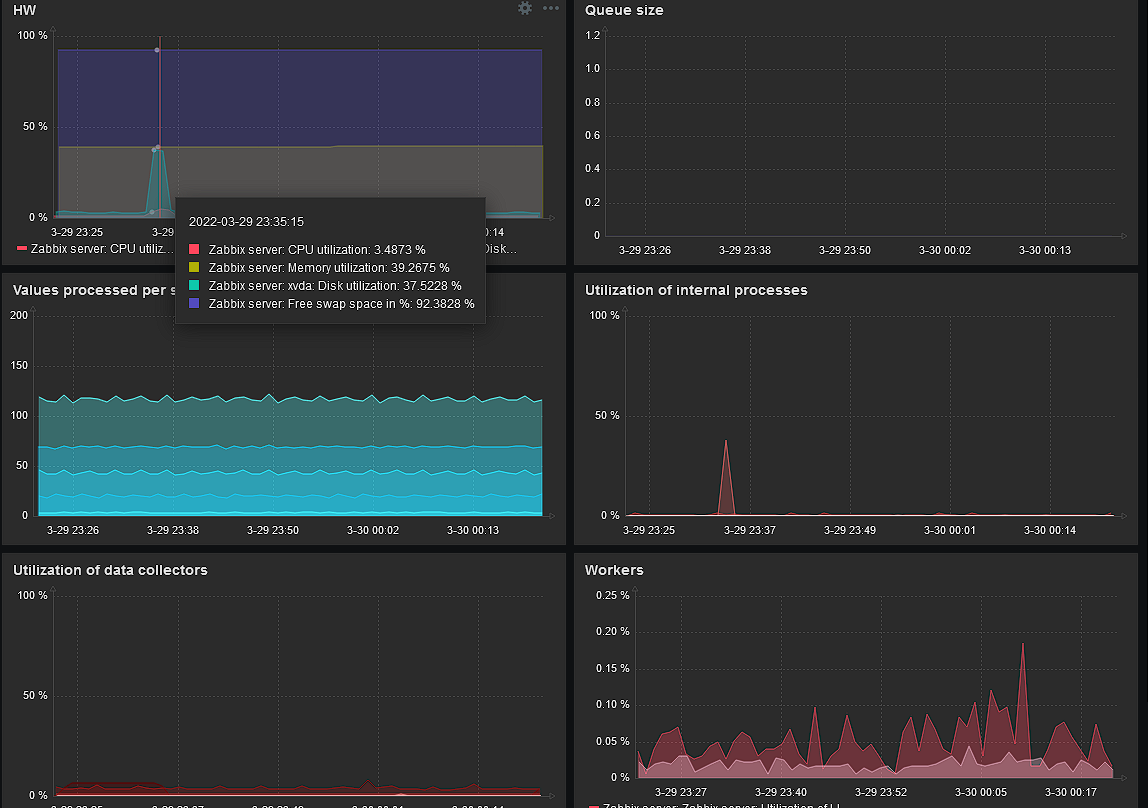Click the teal Disk utilization swatch in tooltip
This screenshot has height=808, width=1148.
pos(194,285)
